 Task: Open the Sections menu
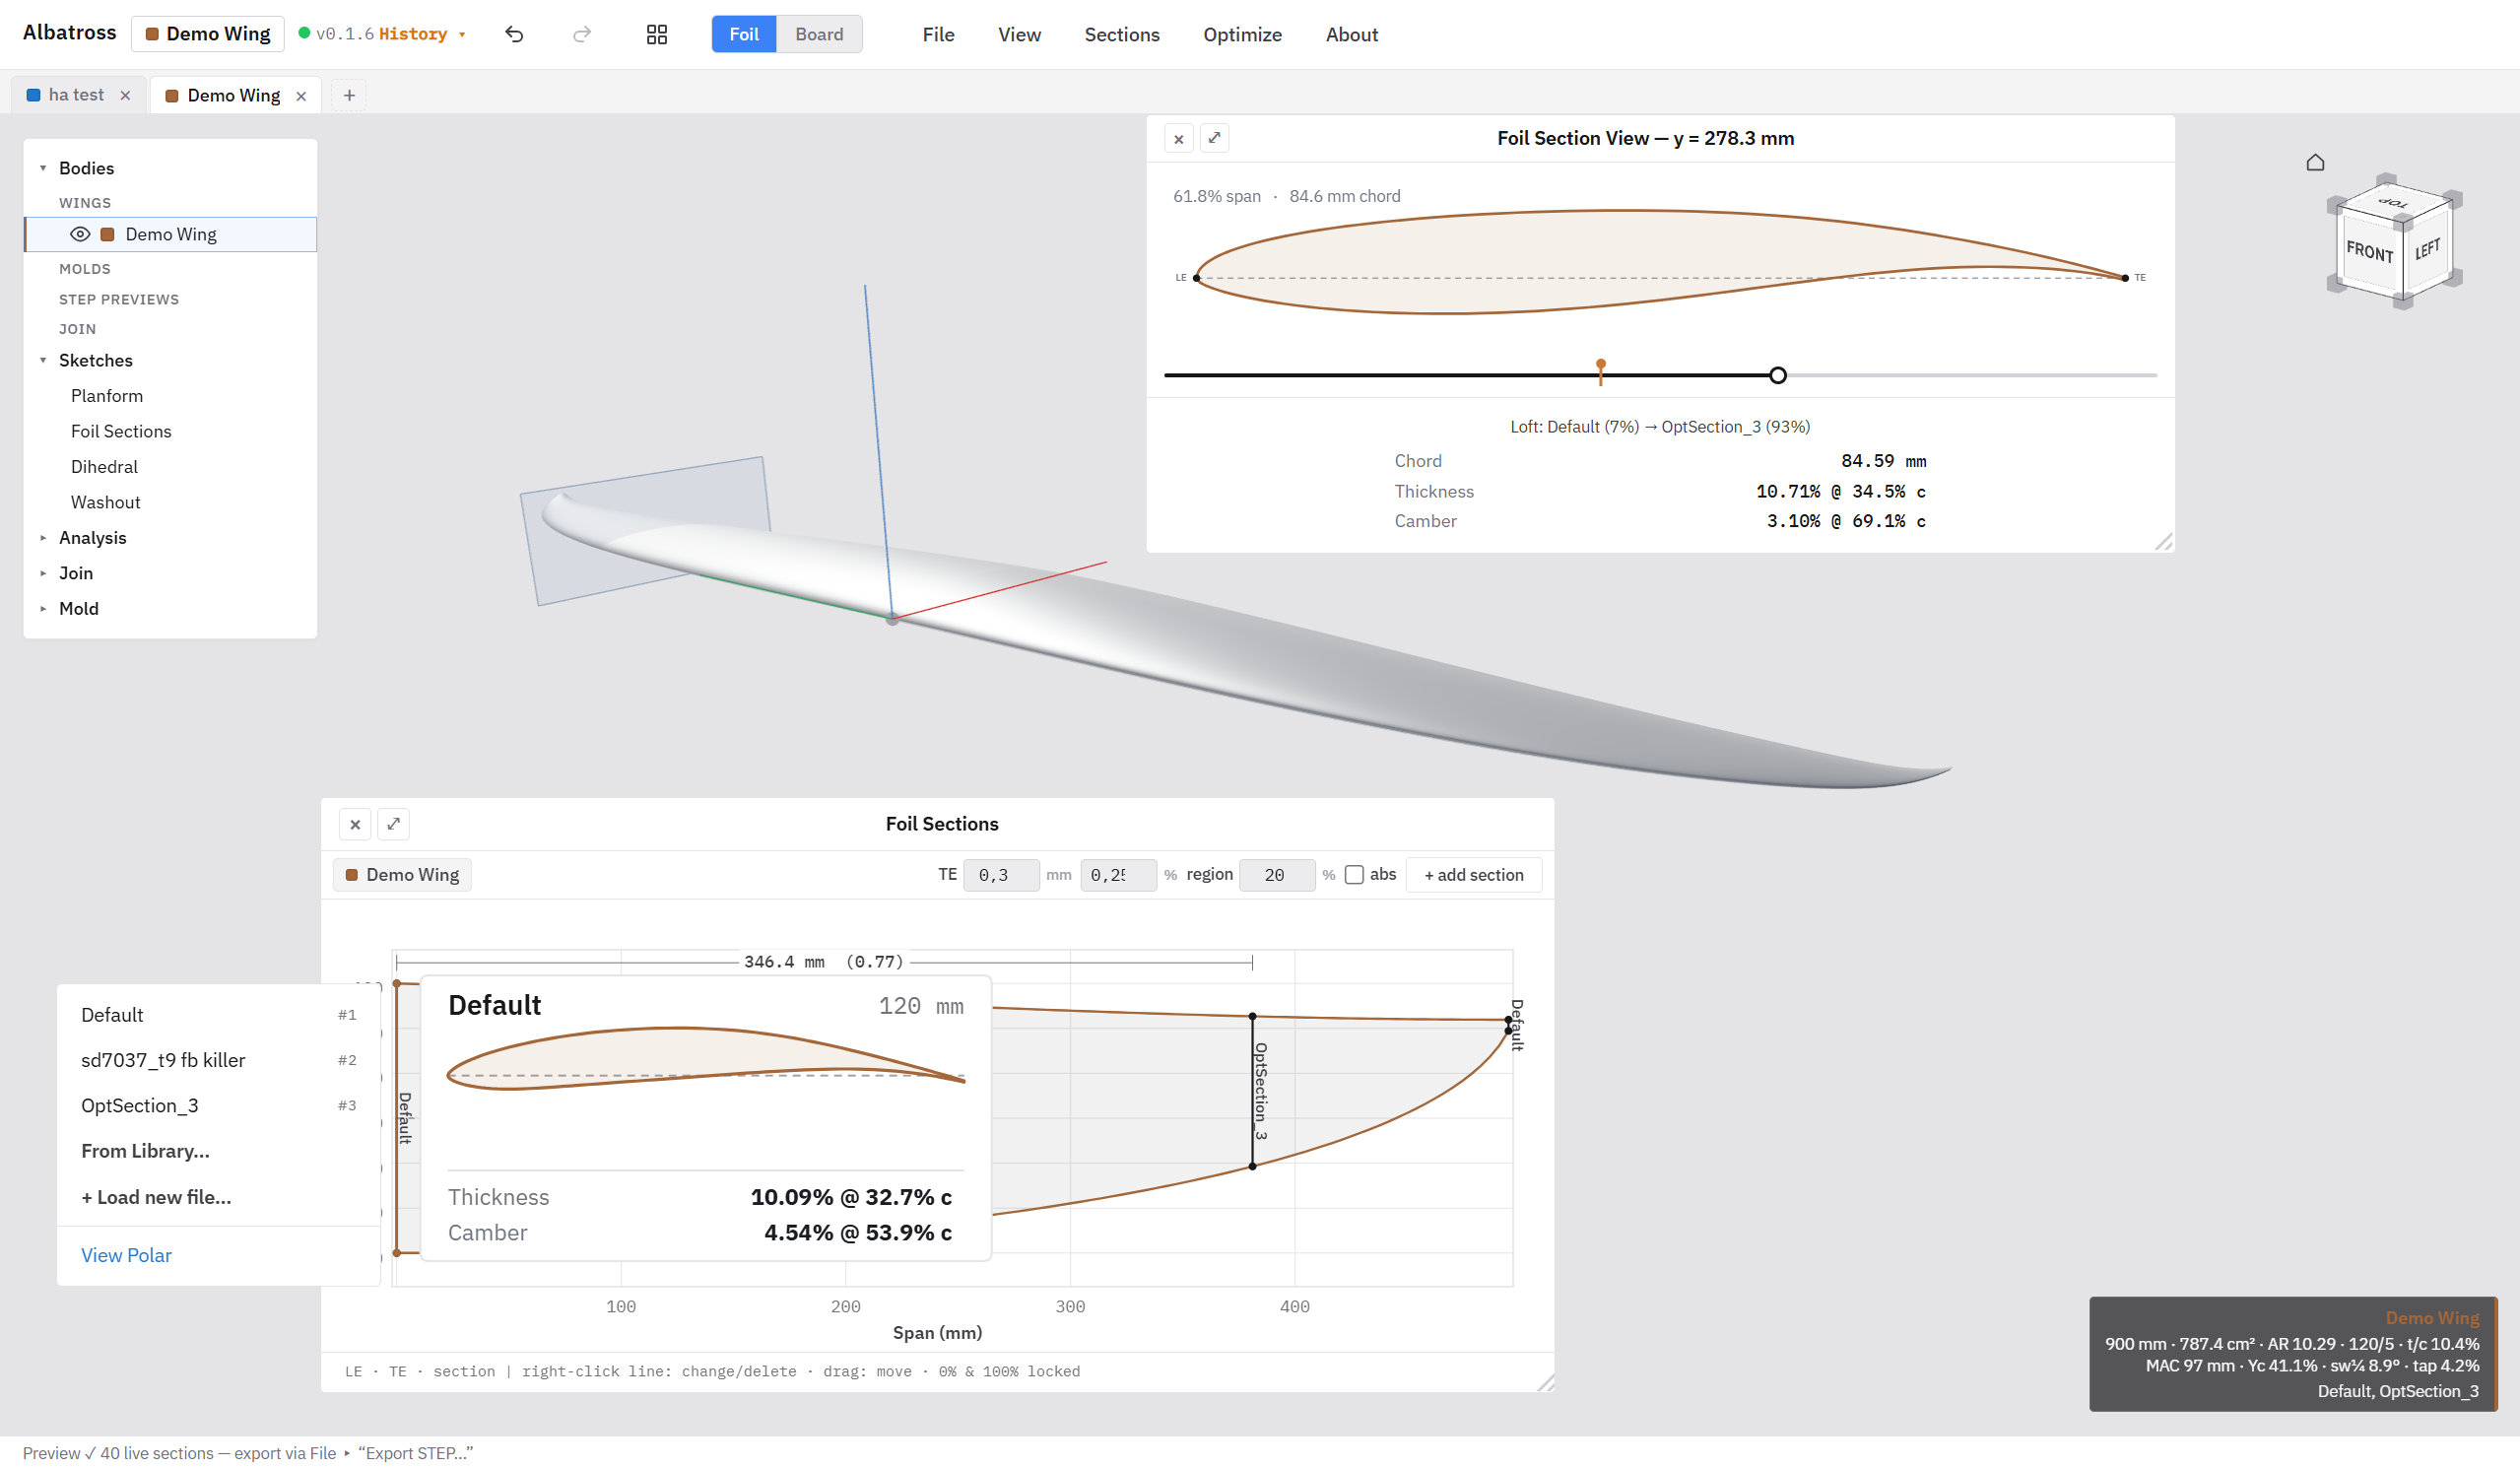[x=1122, y=34]
